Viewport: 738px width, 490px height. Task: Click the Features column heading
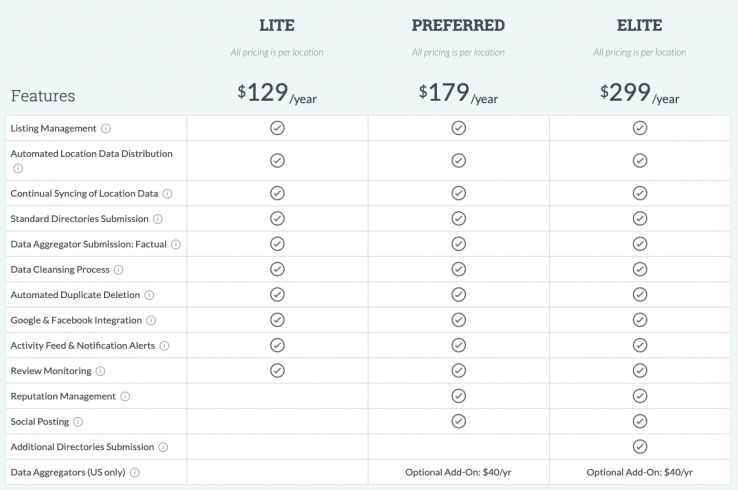[43, 96]
